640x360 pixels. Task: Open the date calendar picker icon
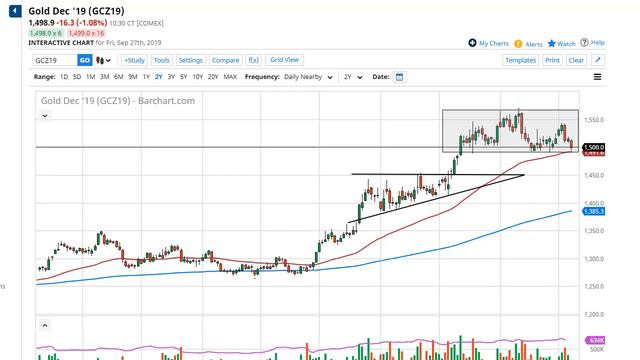point(400,77)
